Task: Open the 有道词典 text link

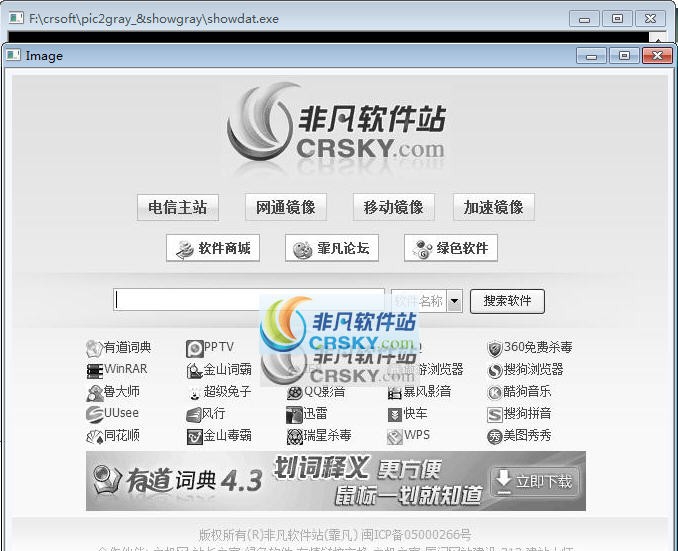Action: pyautogui.click(x=127, y=347)
